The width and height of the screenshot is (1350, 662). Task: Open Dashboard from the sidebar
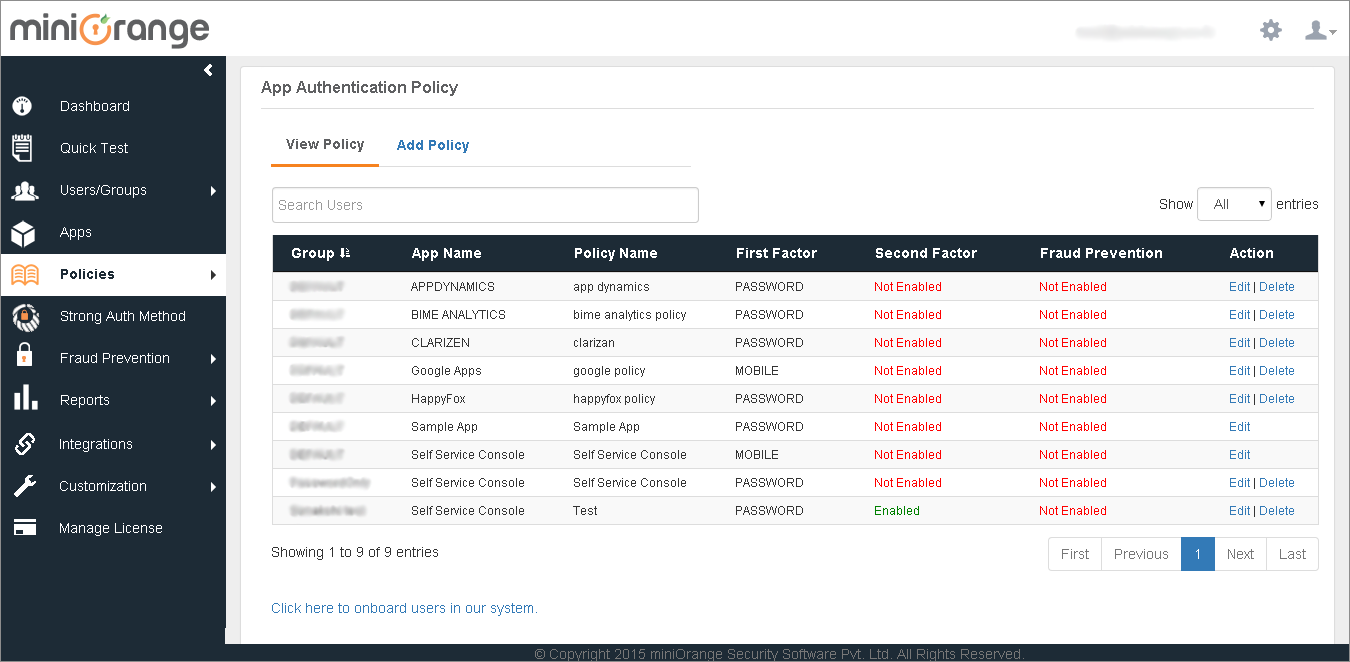95,106
